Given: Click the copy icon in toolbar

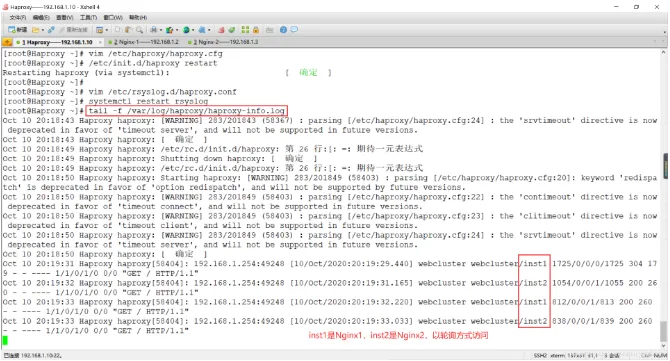Looking at the screenshot, I should [118, 29].
